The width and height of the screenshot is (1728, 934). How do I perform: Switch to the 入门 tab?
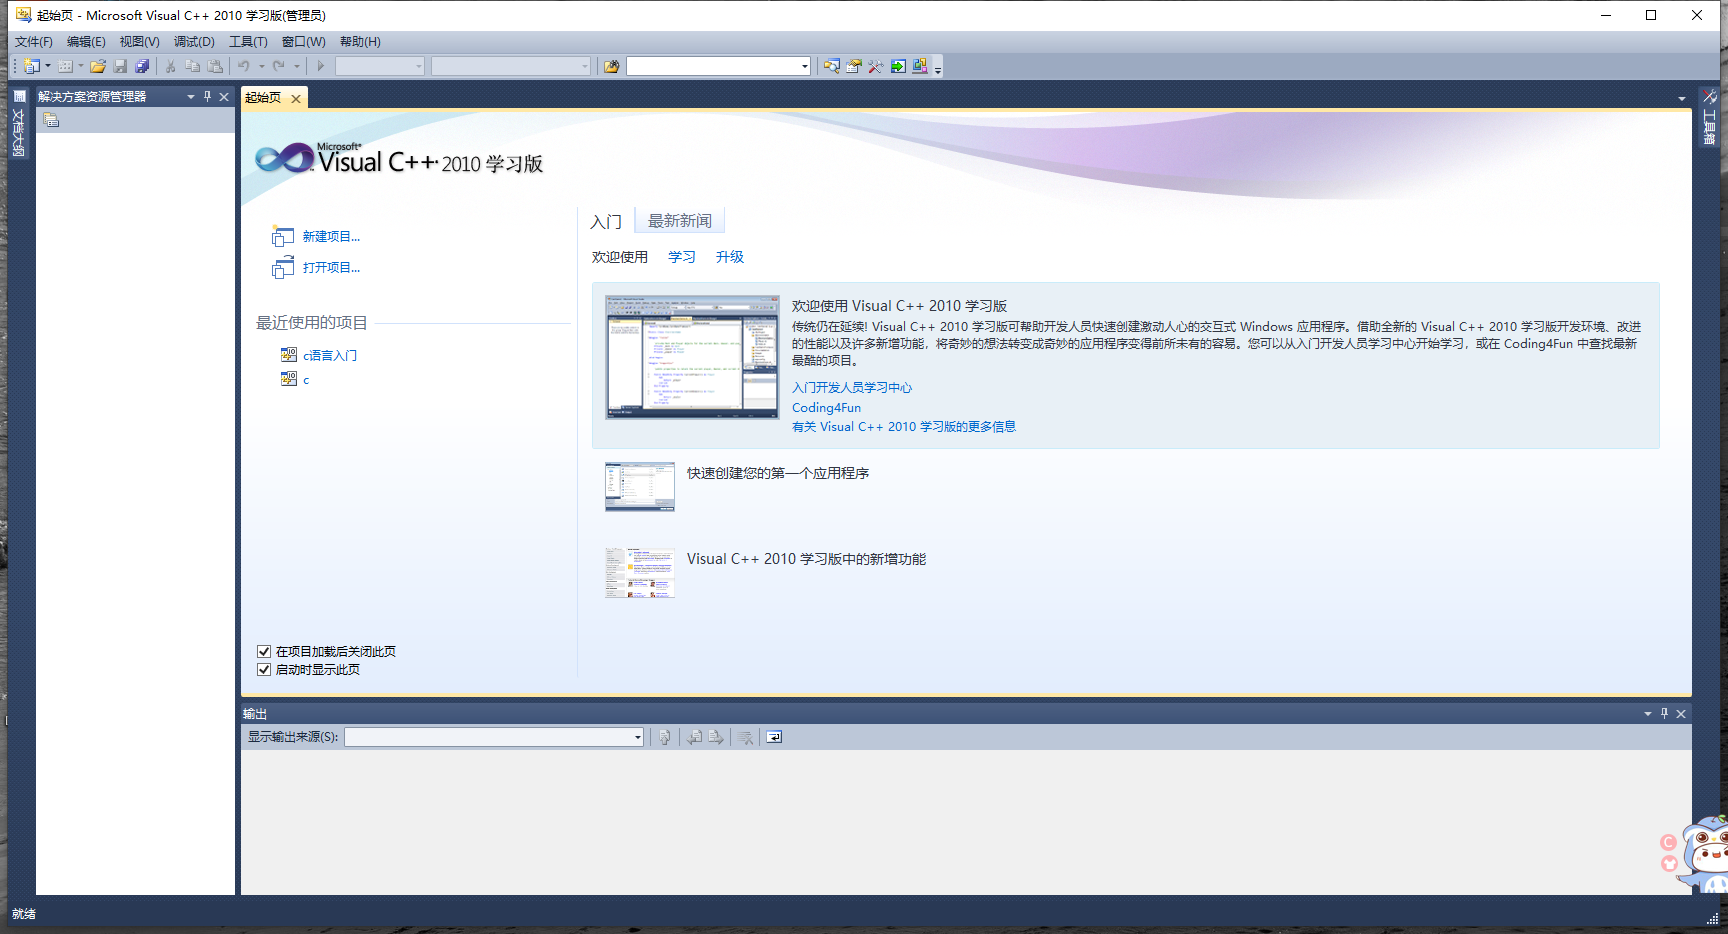tap(606, 222)
